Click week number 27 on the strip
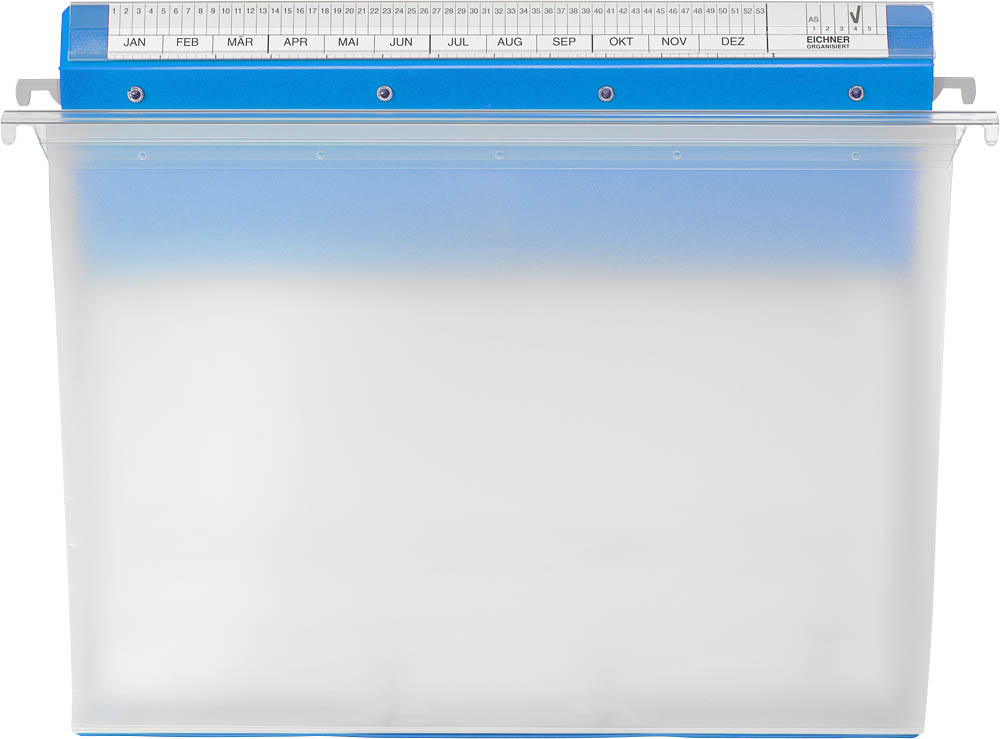1000x739 pixels. point(436,11)
